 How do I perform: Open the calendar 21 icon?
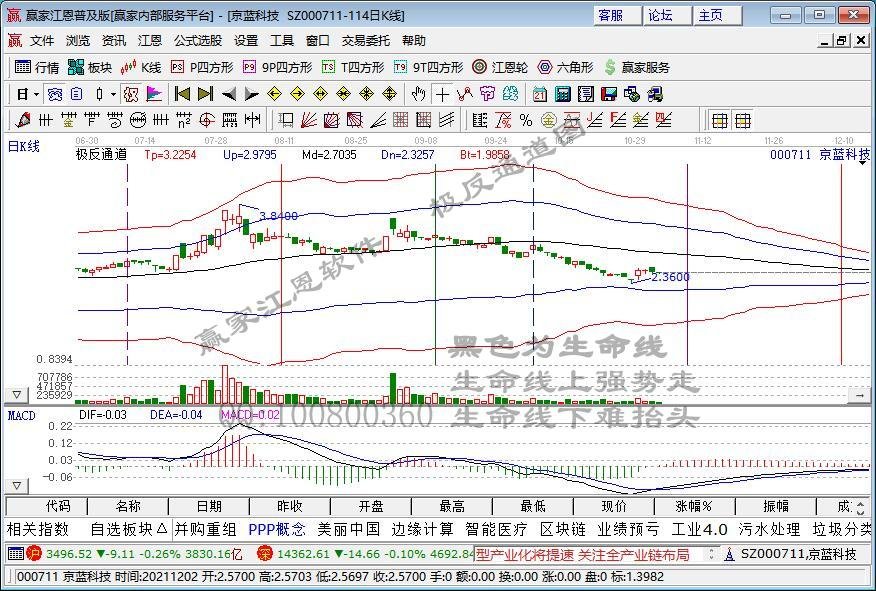(540, 94)
